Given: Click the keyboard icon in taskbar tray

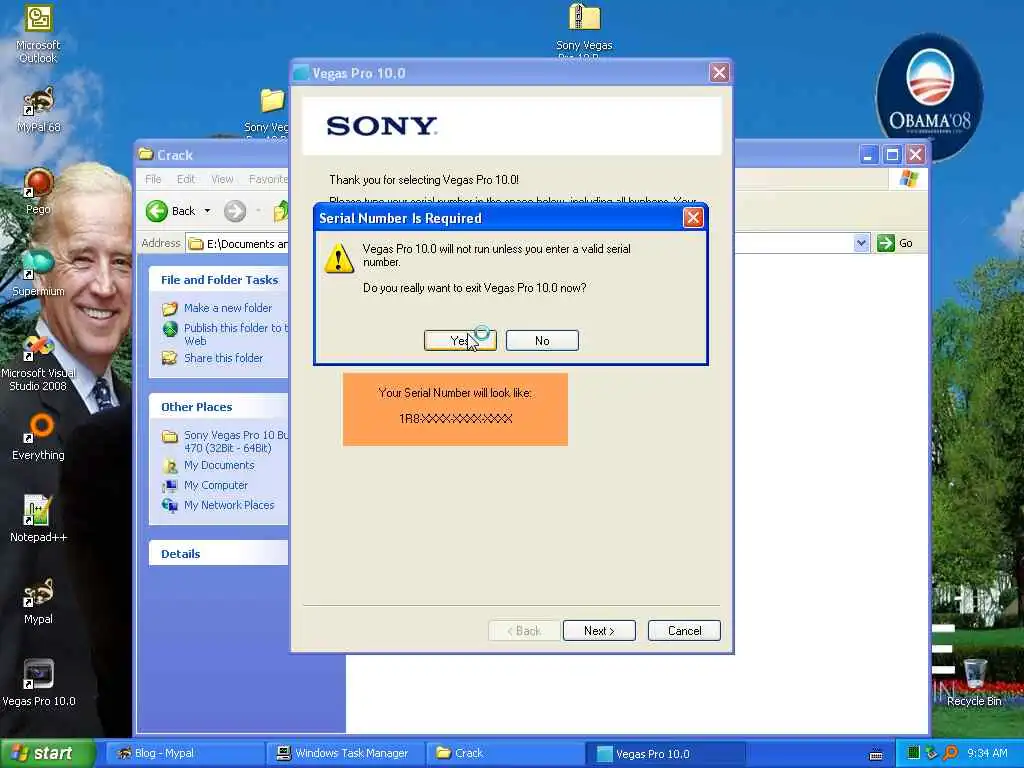Looking at the screenshot, I should click(x=876, y=754).
